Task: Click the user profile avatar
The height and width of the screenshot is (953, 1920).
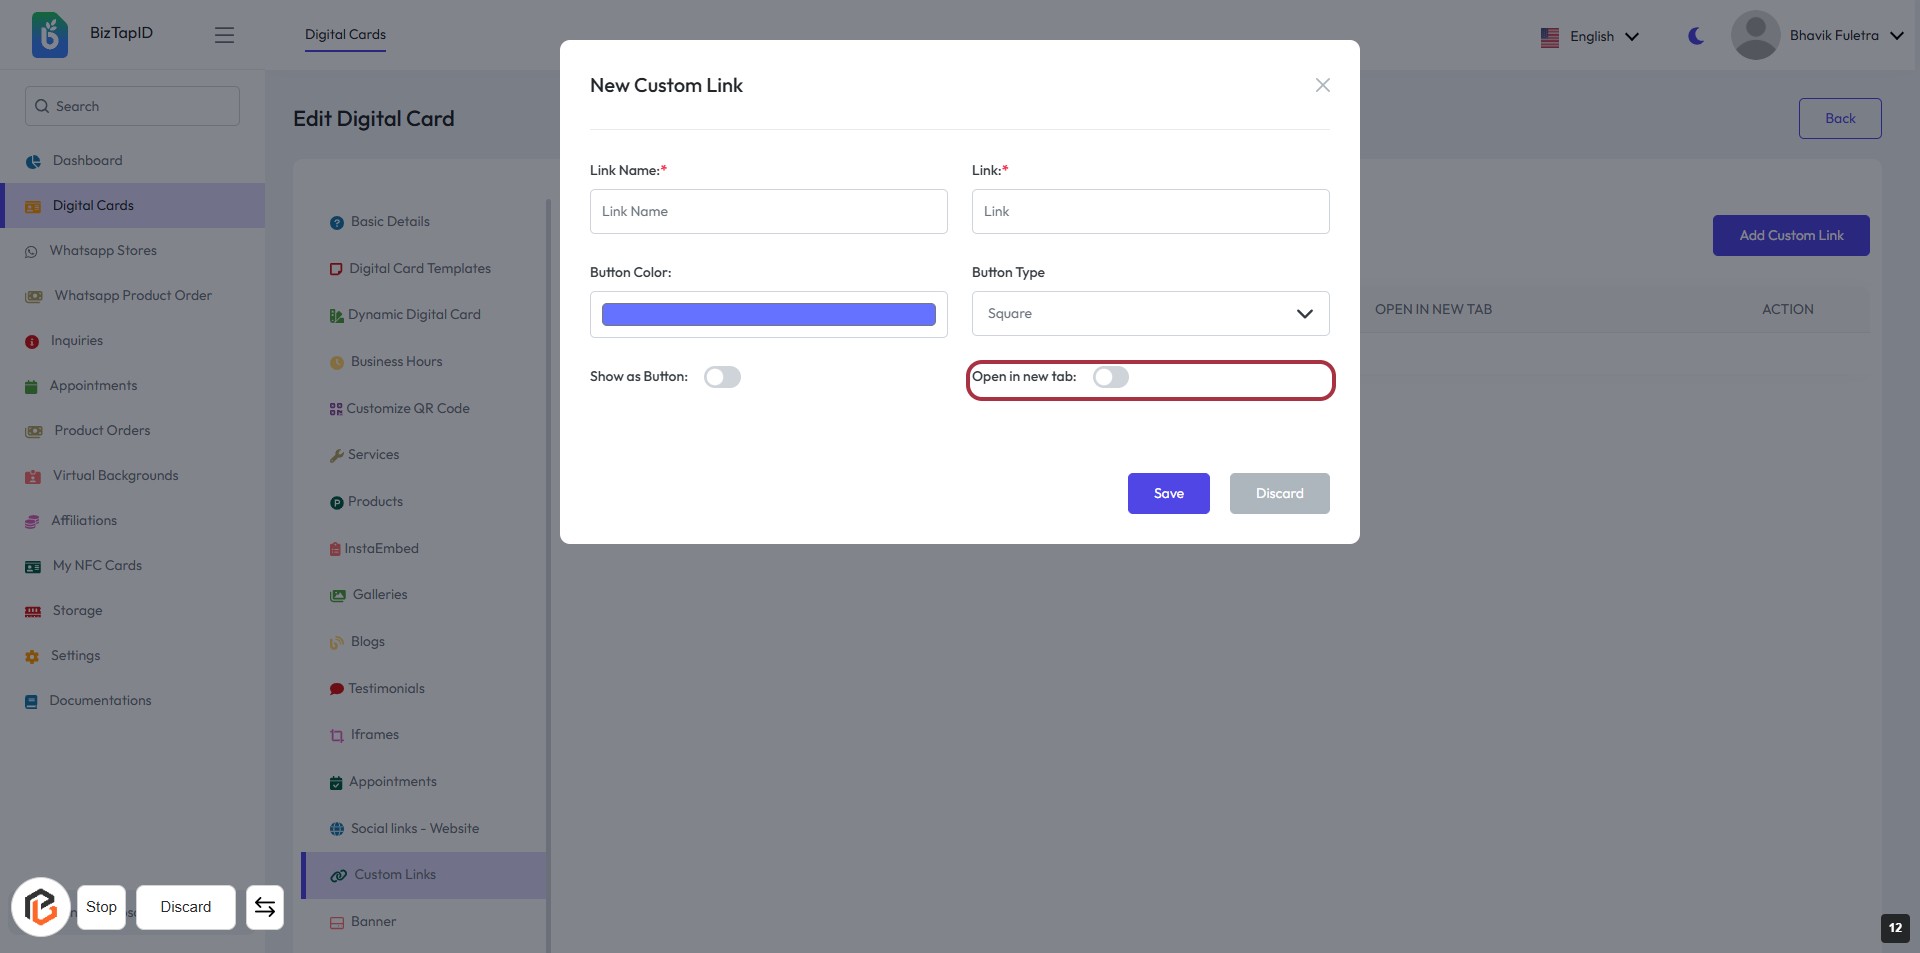Action: click(1755, 35)
